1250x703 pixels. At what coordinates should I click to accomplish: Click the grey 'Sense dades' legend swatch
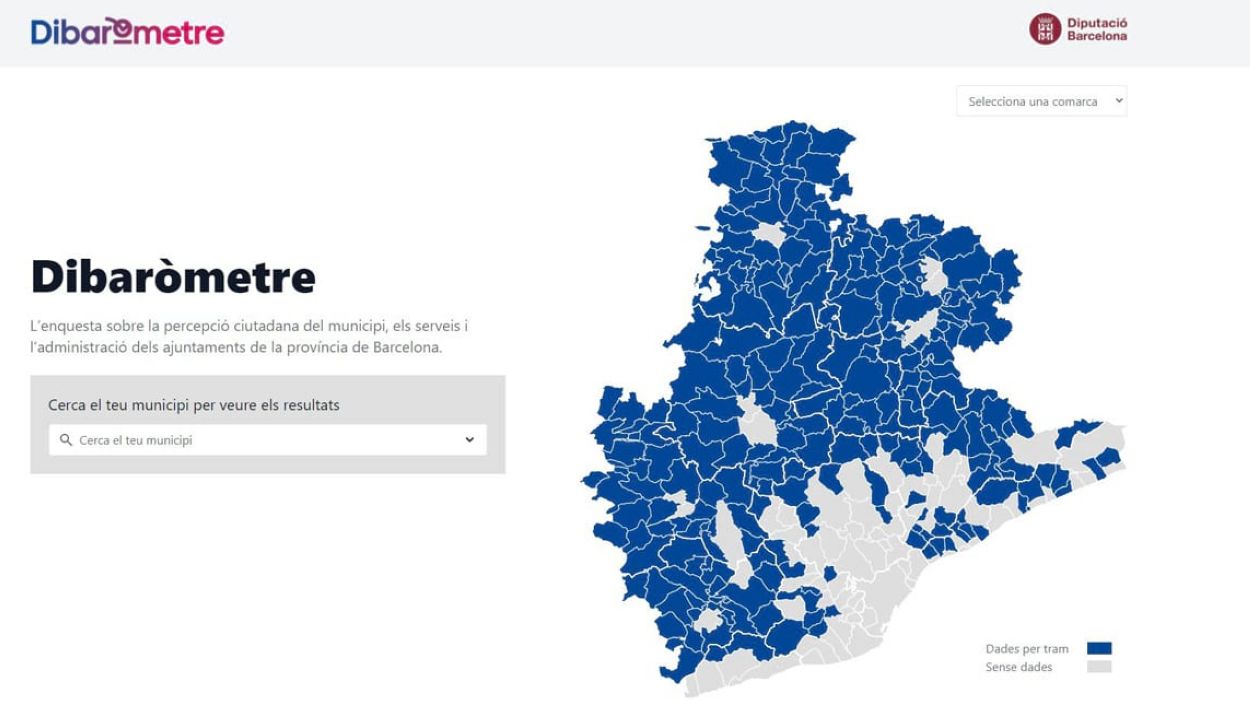[1099, 667]
